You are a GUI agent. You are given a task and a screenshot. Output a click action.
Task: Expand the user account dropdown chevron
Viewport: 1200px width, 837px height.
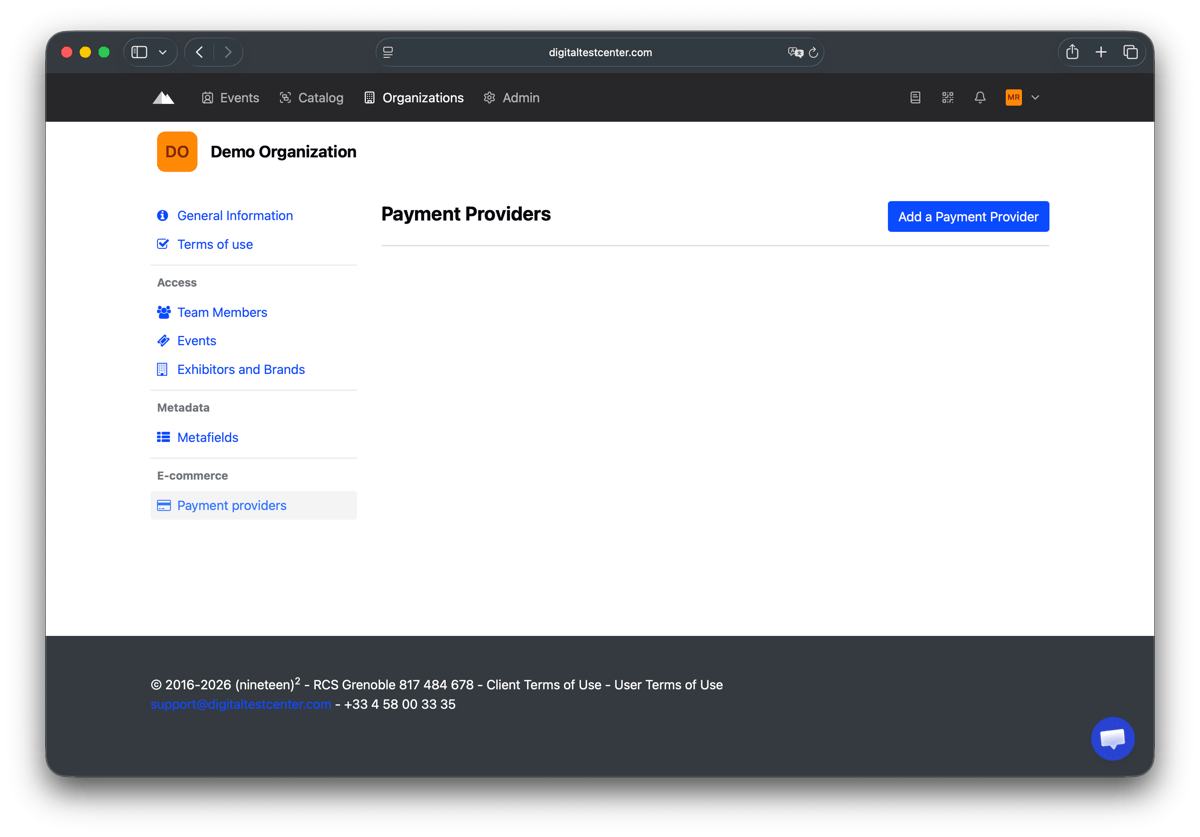click(x=1035, y=98)
